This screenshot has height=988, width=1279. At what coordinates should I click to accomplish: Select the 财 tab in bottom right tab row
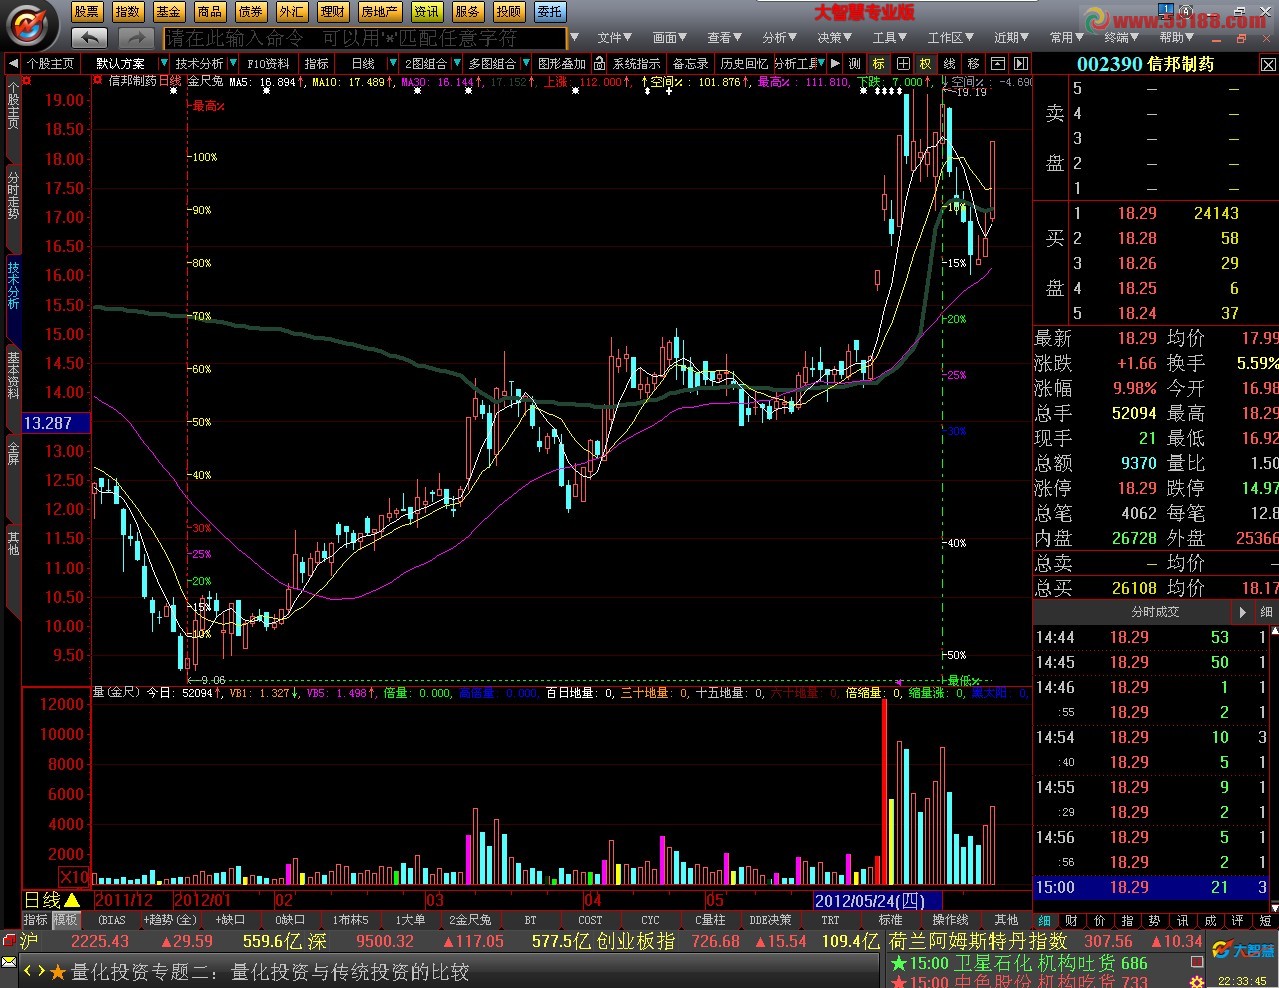(1071, 920)
